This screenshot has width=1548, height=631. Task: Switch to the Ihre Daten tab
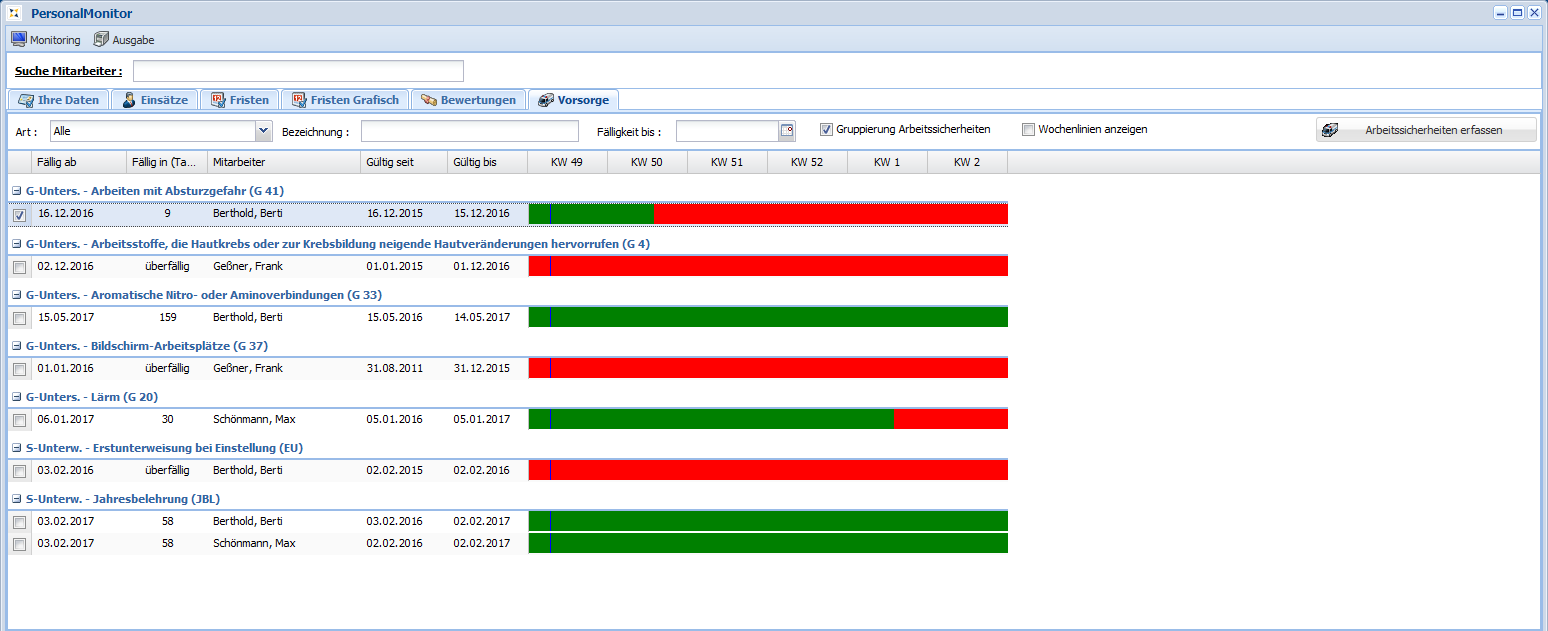pos(59,100)
